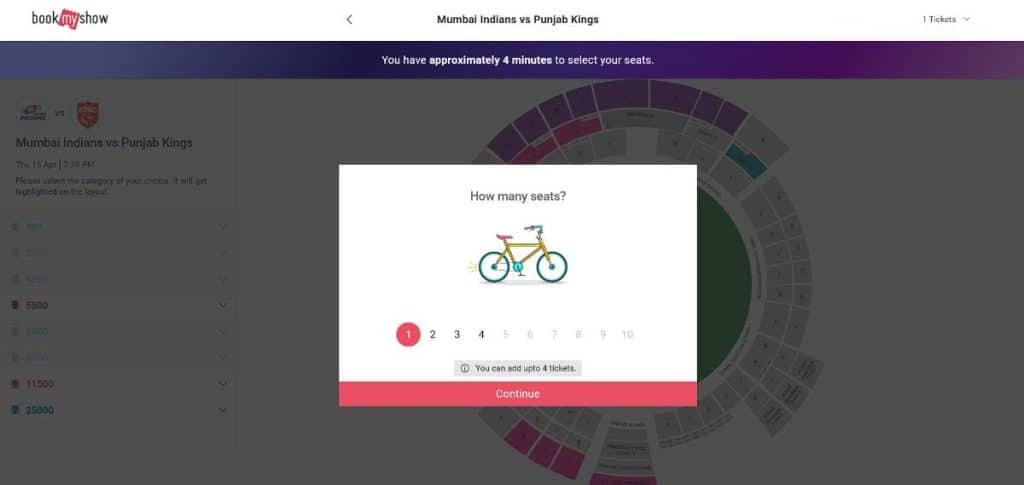The image size is (1024, 485).
Task: Click the seat icon beside 25000 category
Action: 16,410
